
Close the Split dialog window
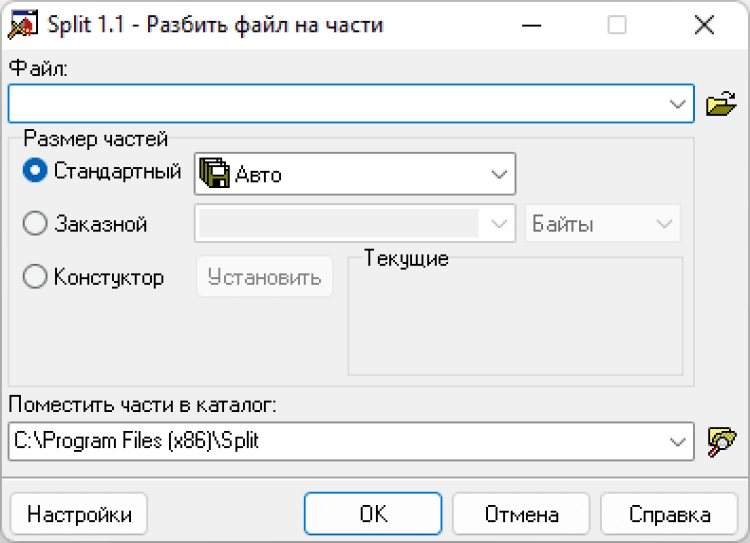point(704,25)
